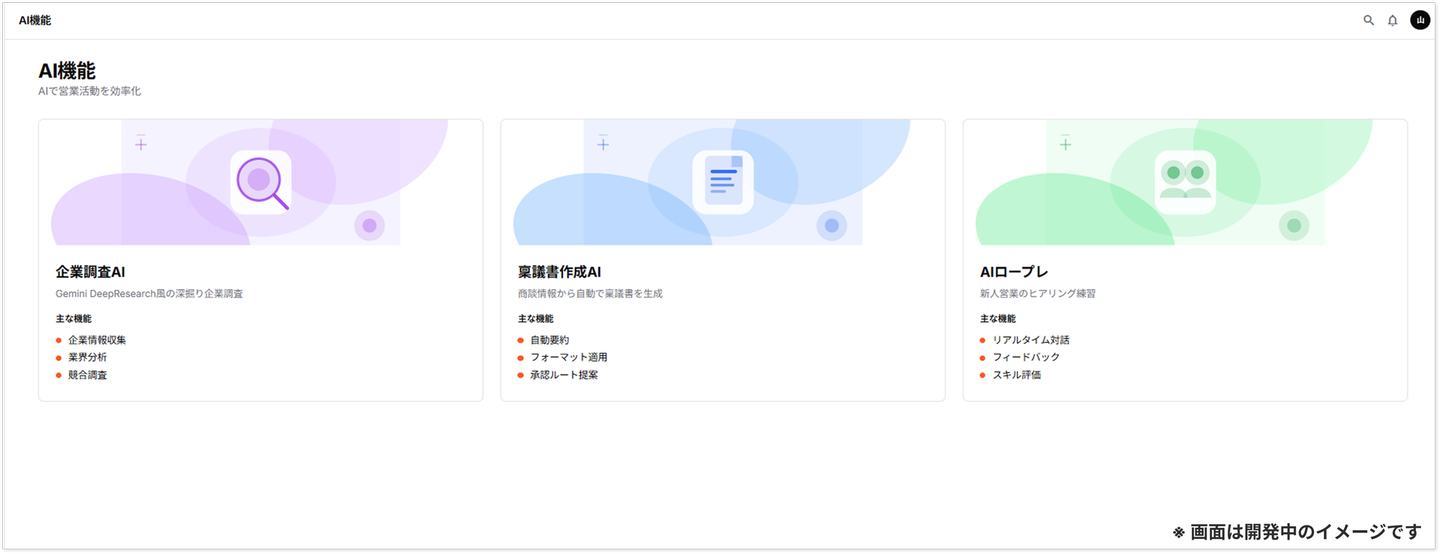Click 主な機能 label in 稟議書作成AI card

tap(535, 318)
